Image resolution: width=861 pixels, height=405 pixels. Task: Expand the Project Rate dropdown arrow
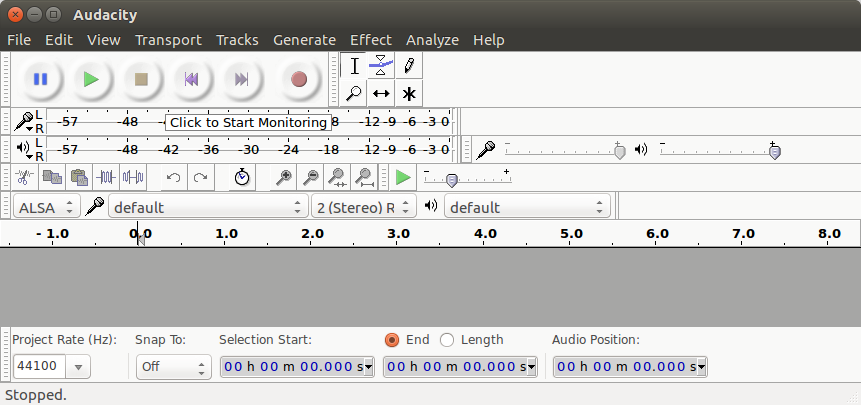point(78,367)
